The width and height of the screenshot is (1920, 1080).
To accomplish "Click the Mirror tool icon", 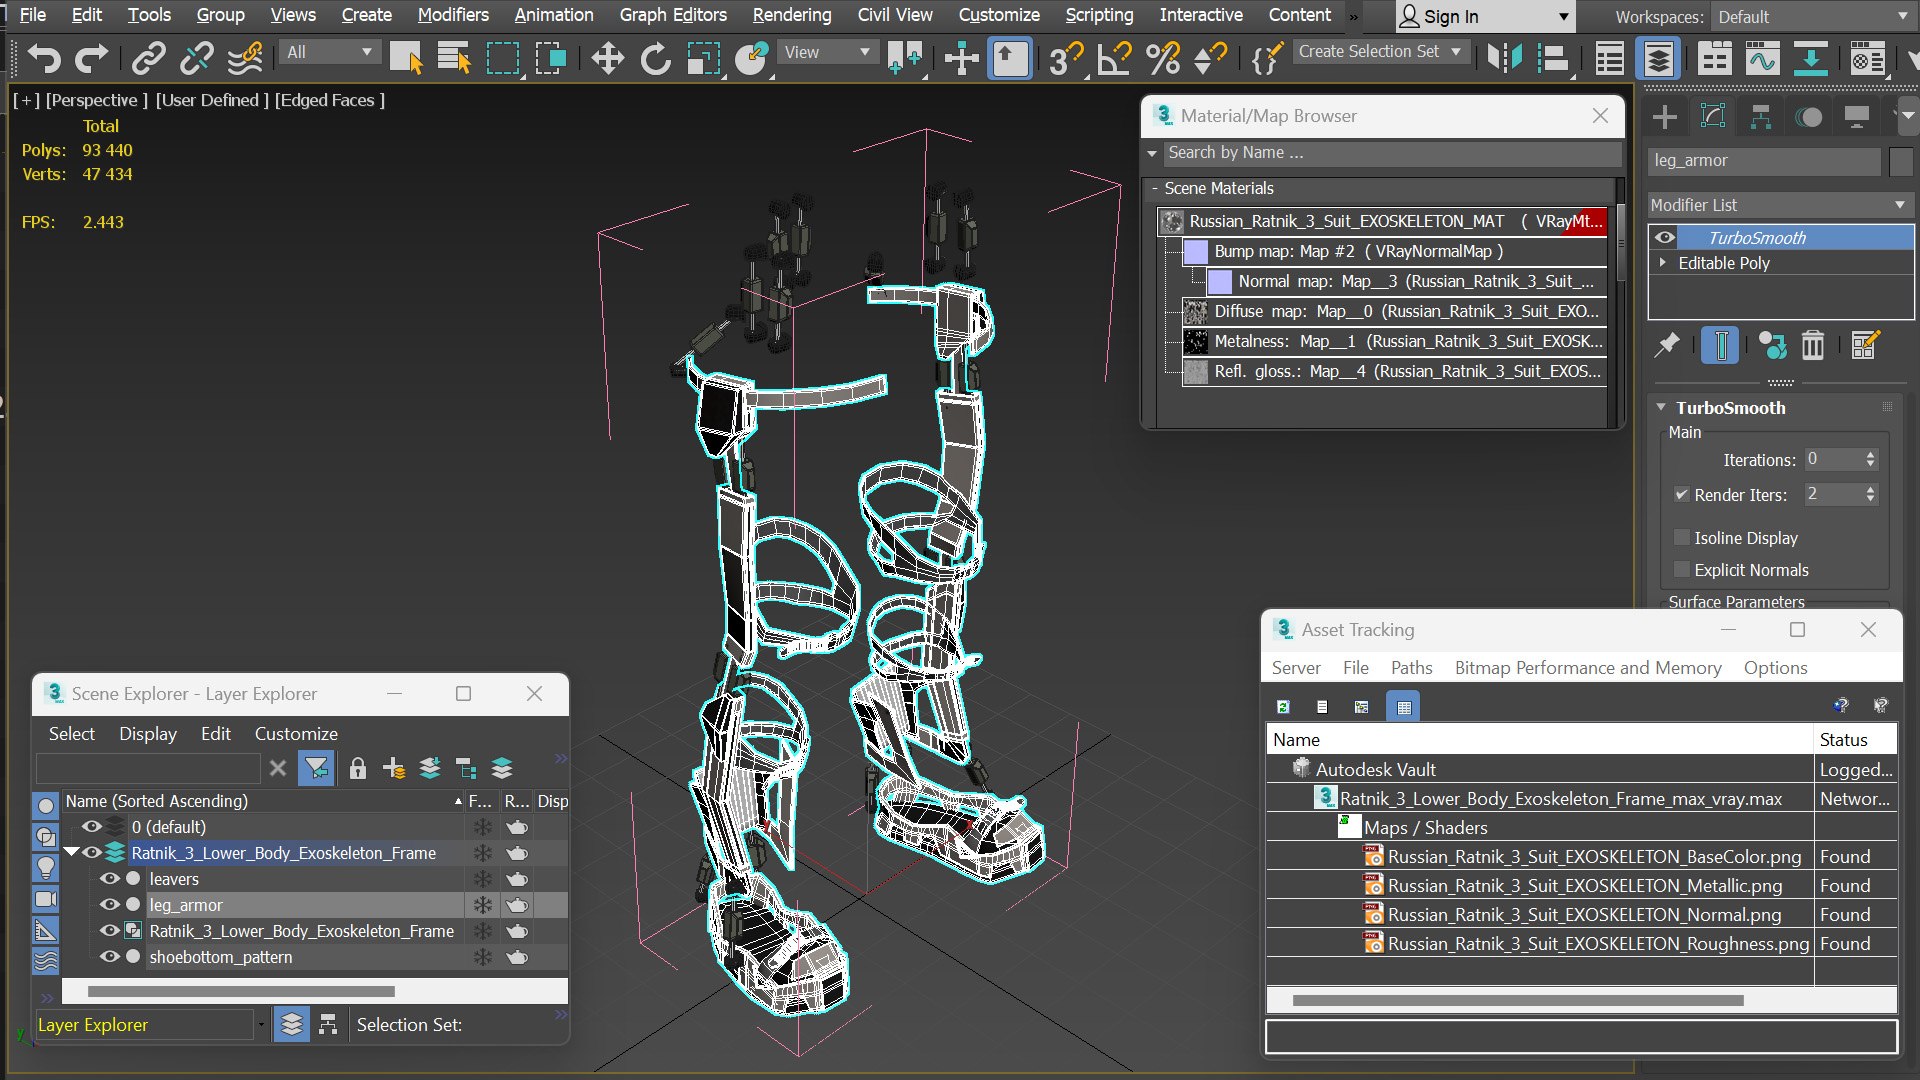I will [1504, 59].
